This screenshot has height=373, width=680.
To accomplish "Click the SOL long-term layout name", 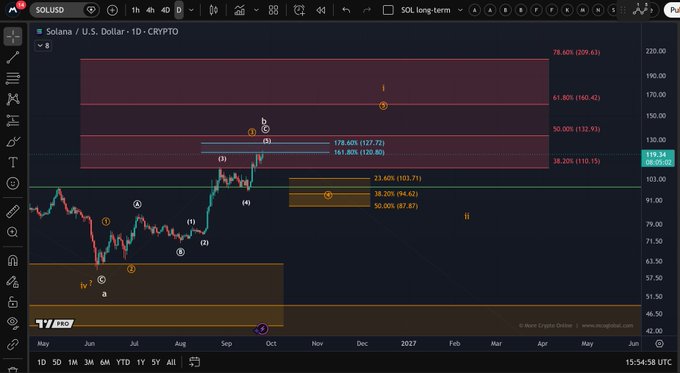I will click(x=425, y=10).
